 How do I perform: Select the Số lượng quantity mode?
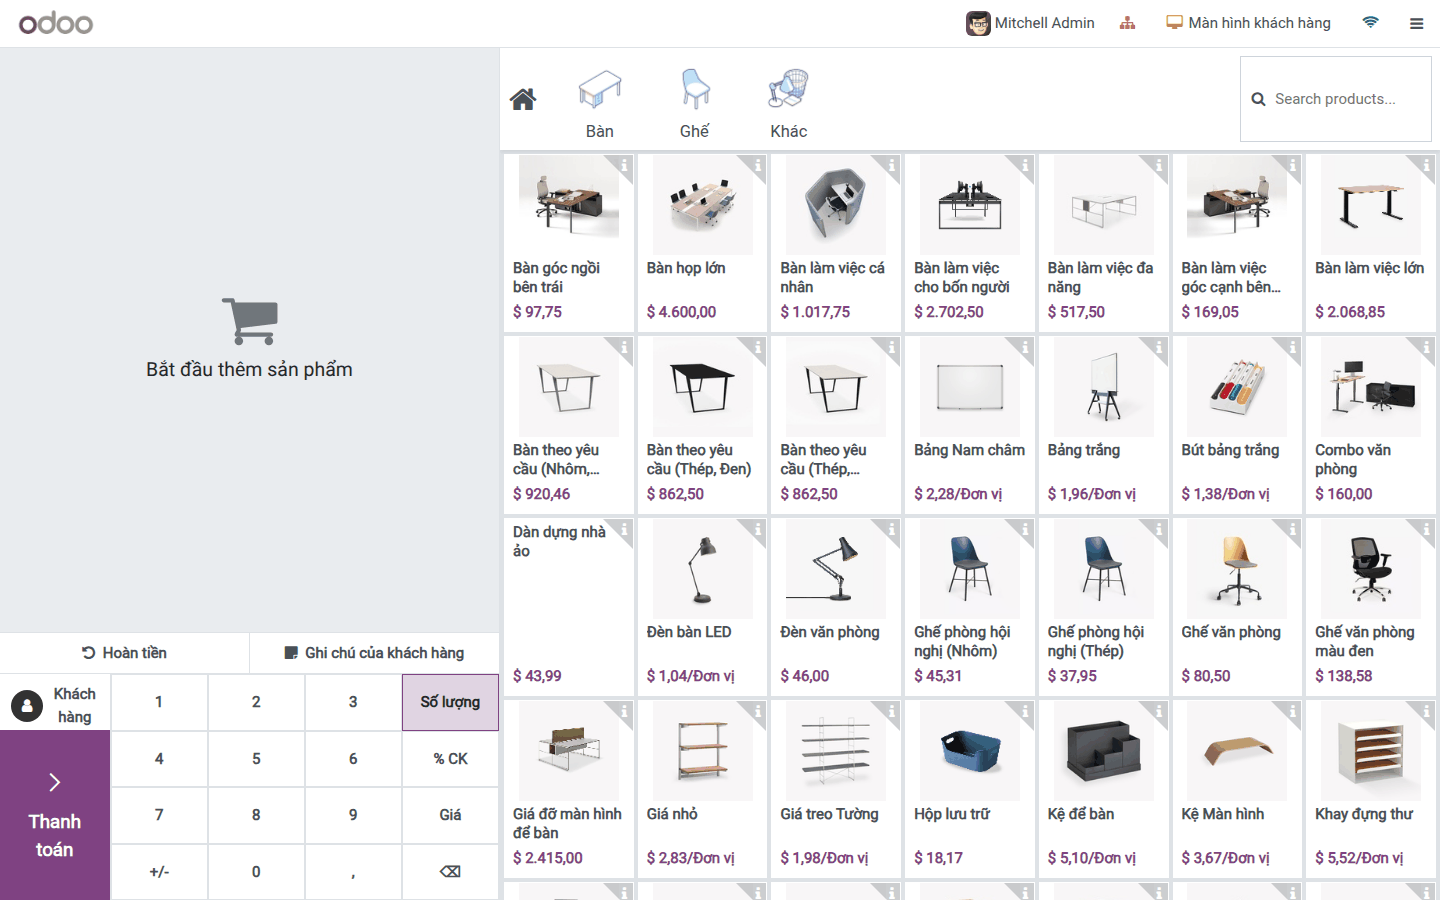450,702
